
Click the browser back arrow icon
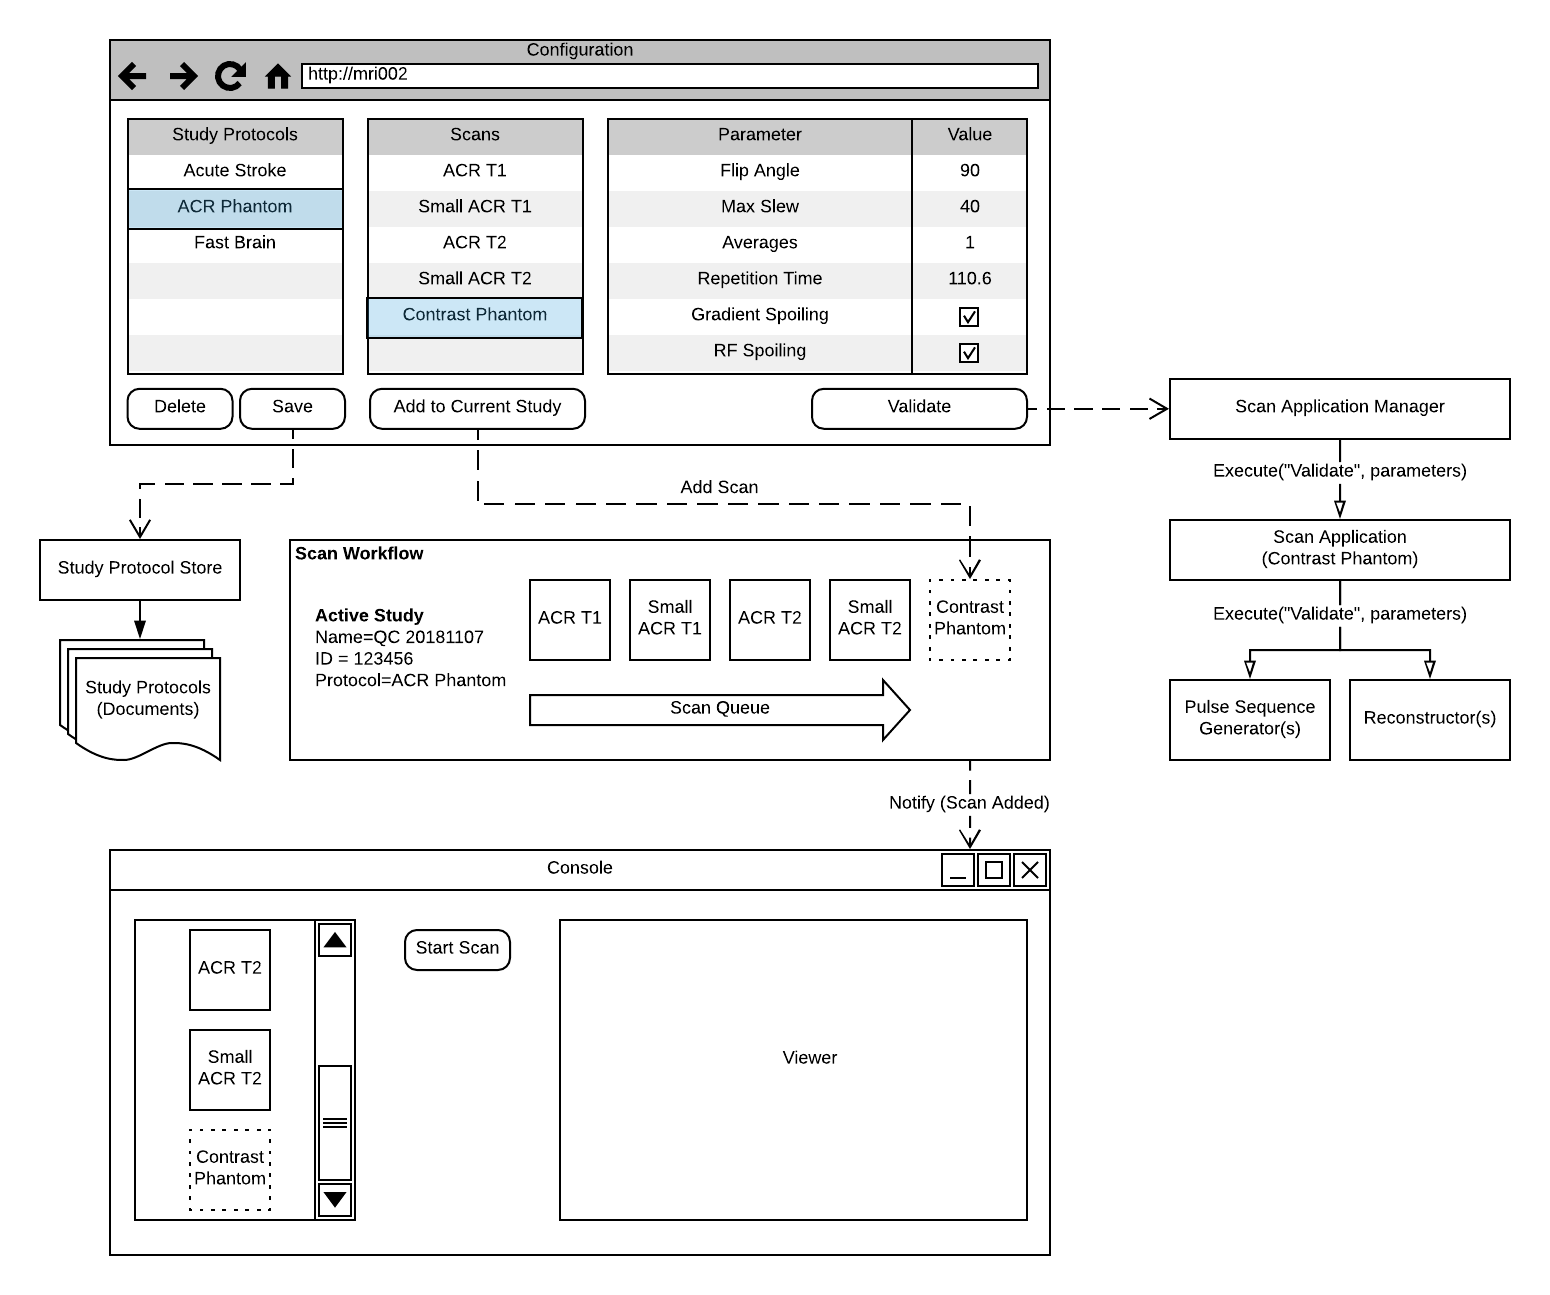click(132, 76)
